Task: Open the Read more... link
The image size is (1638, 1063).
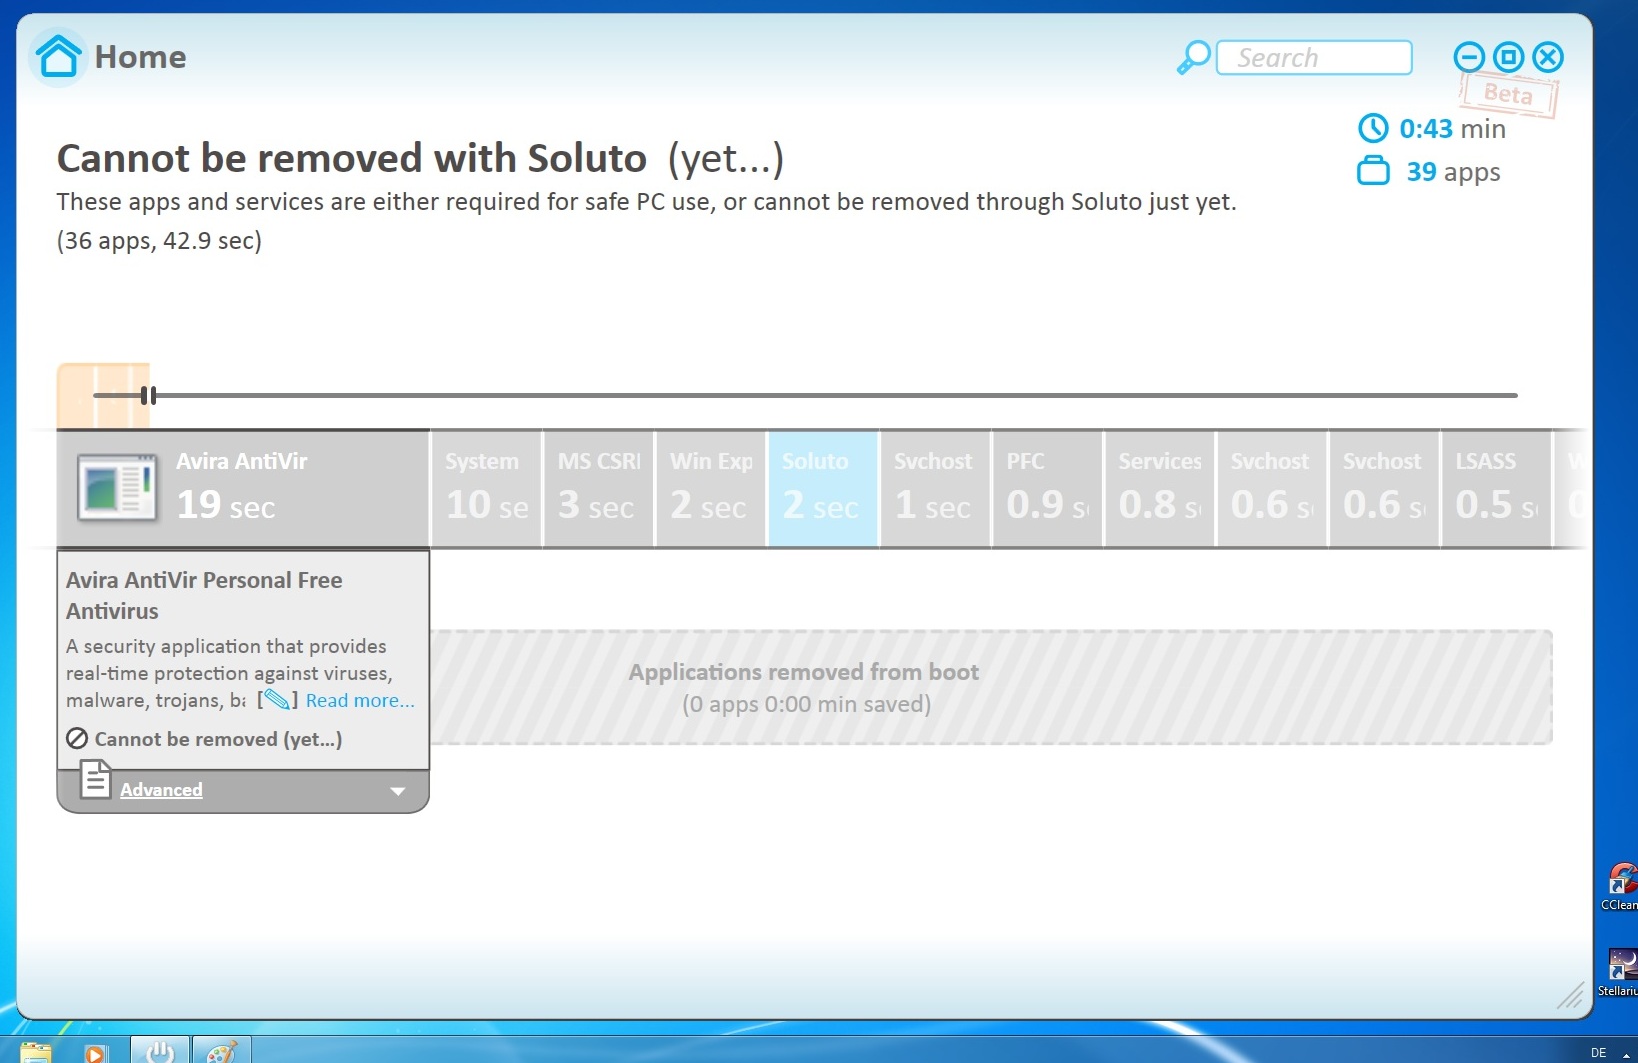Action: click(360, 701)
